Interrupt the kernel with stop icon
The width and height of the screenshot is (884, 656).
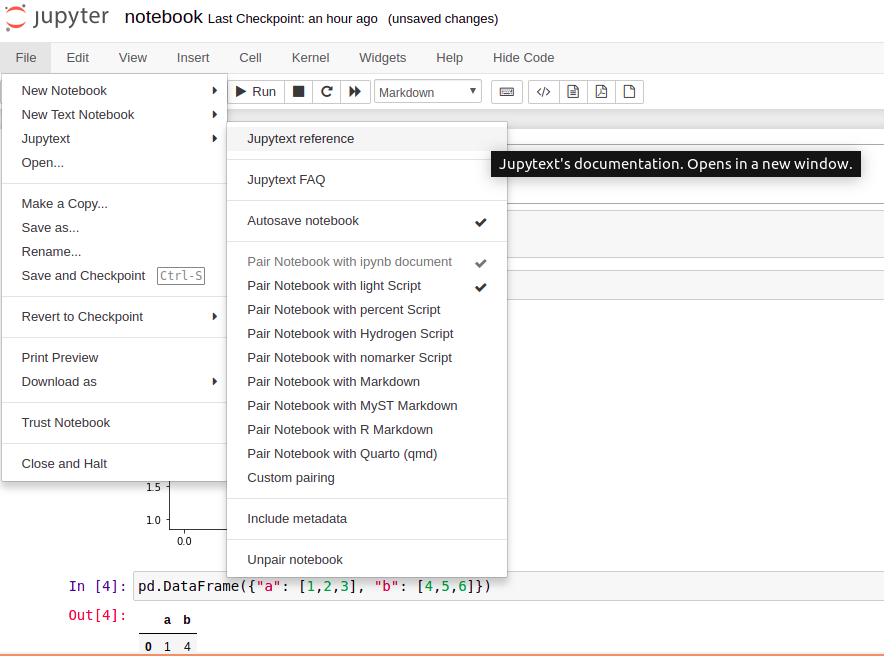coord(296,91)
